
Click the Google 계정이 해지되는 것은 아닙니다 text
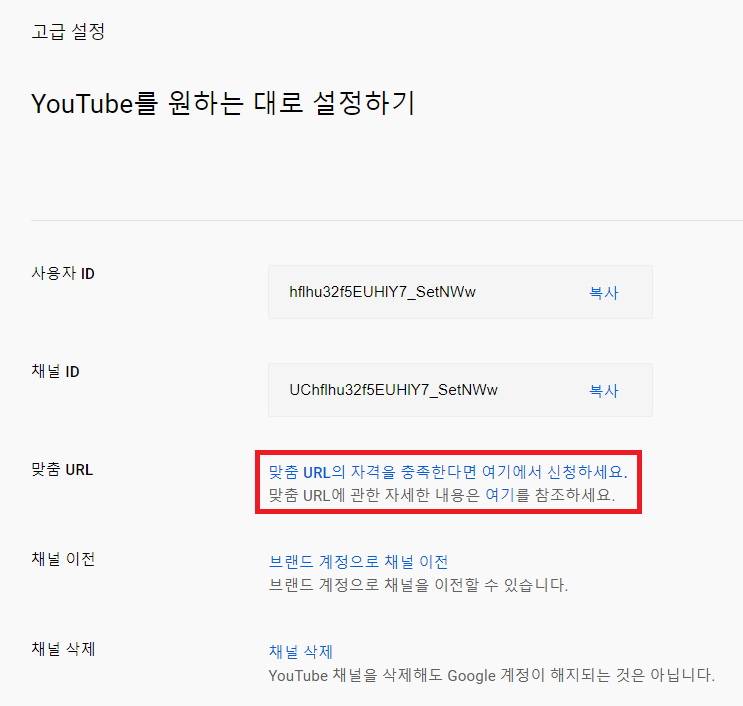[x=581, y=675]
